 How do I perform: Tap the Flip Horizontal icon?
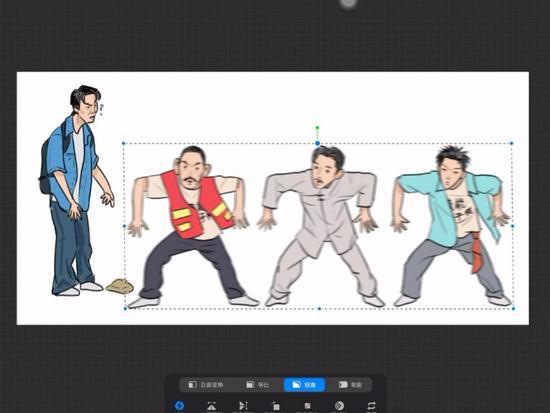click(211, 406)
